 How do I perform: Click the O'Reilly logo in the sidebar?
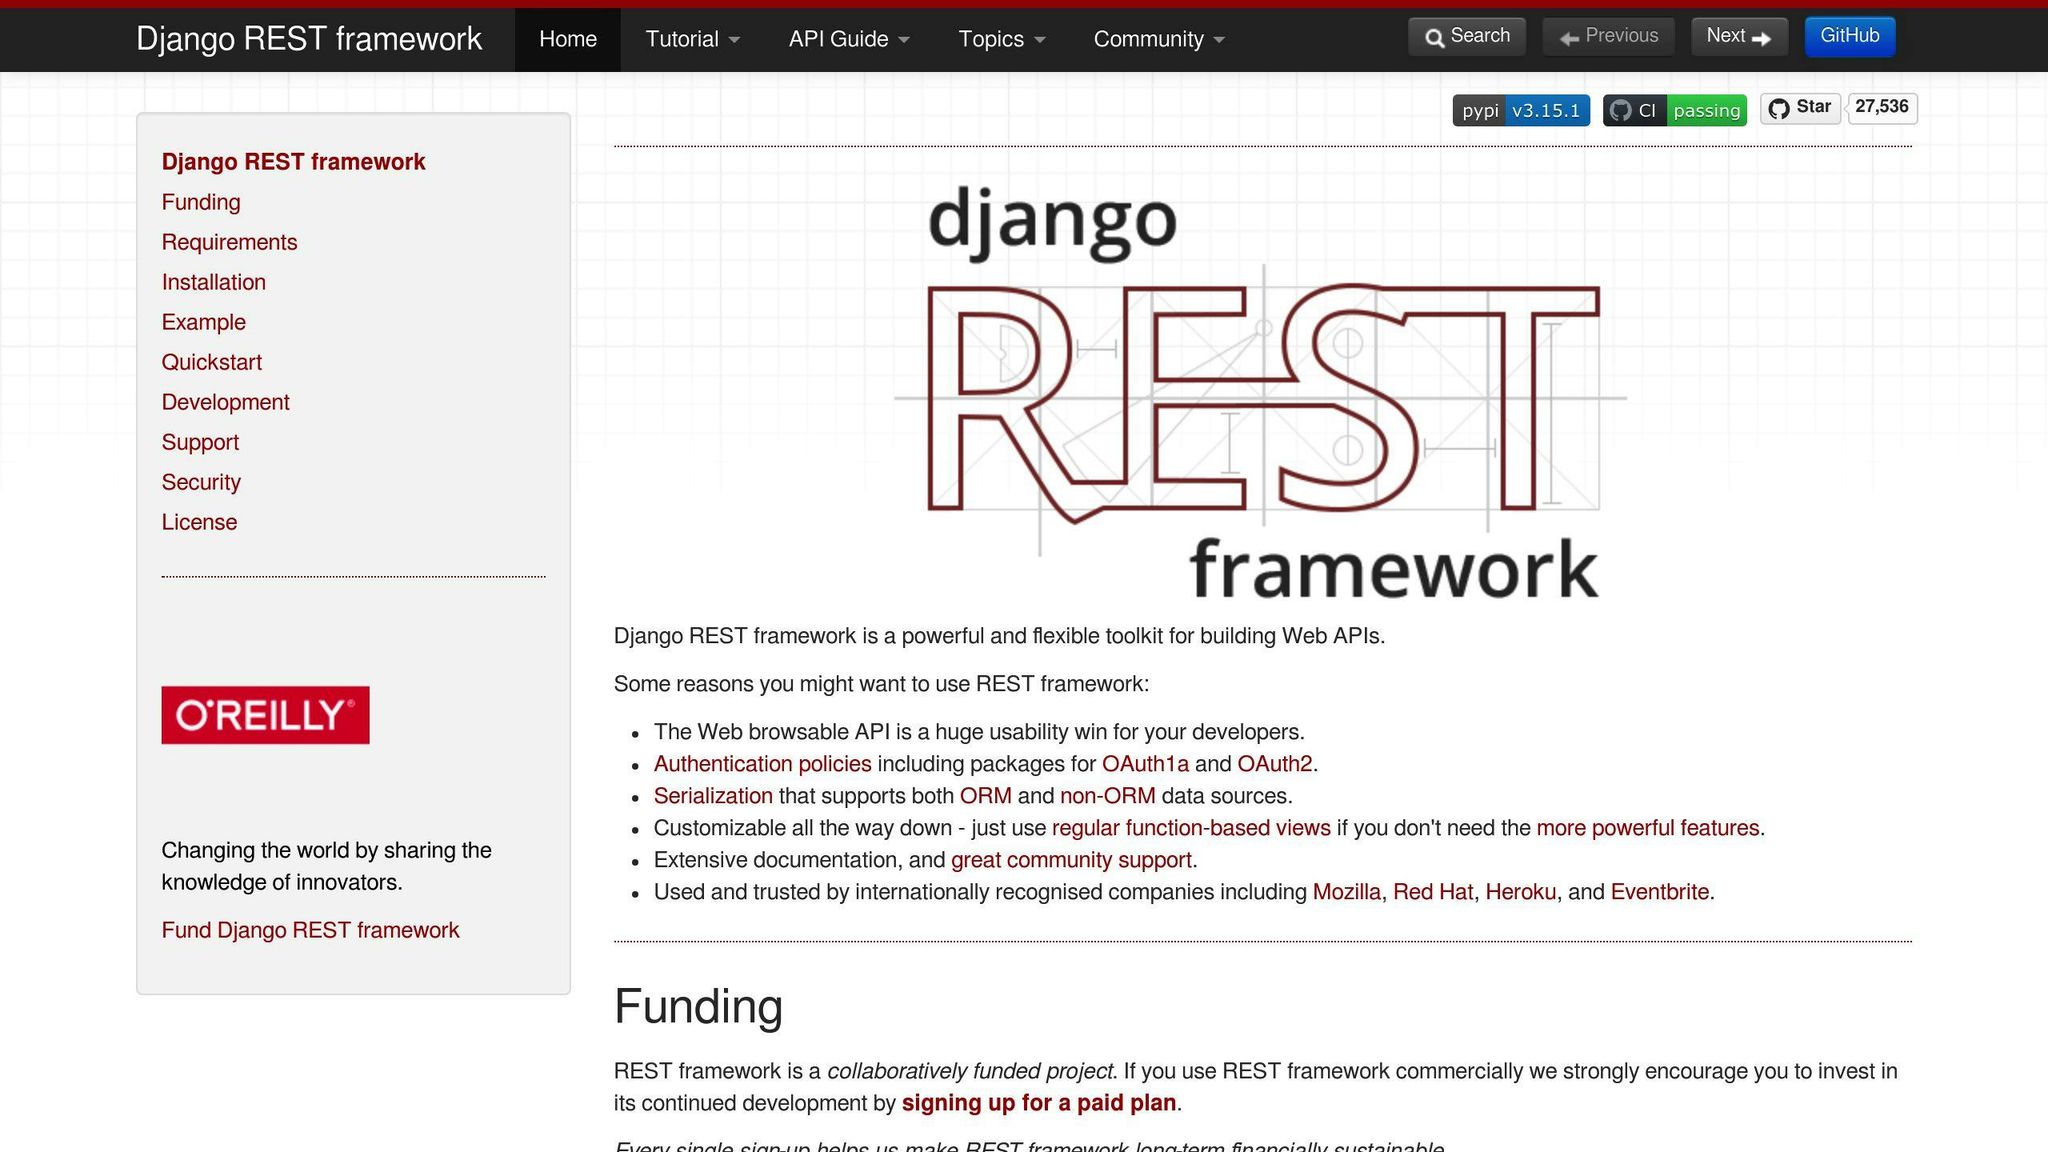click(265, 715)
